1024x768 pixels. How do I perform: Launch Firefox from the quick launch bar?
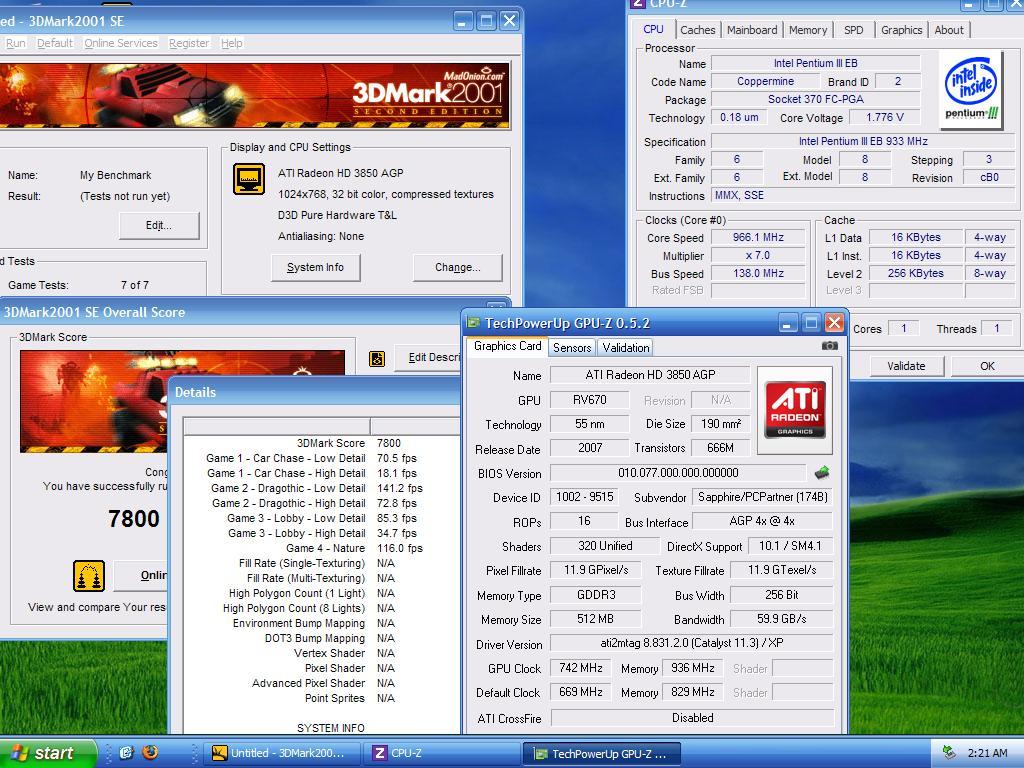(150, 752)
